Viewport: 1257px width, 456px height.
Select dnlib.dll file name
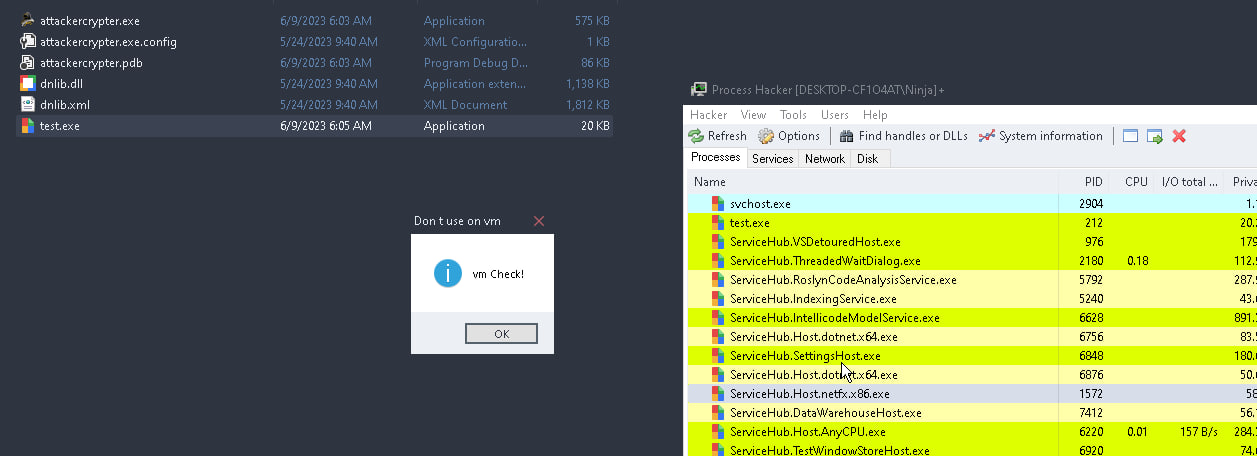(61, 84)
